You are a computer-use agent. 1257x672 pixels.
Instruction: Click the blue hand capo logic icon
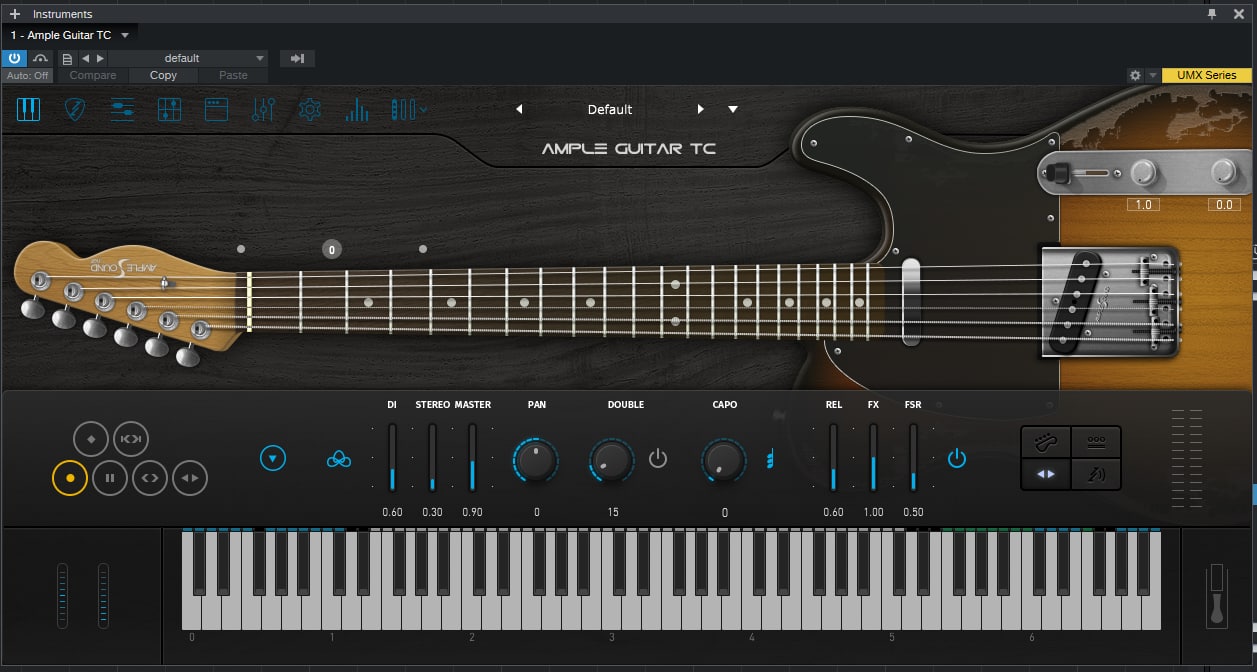pyautogui.click(x=770, y=459)
